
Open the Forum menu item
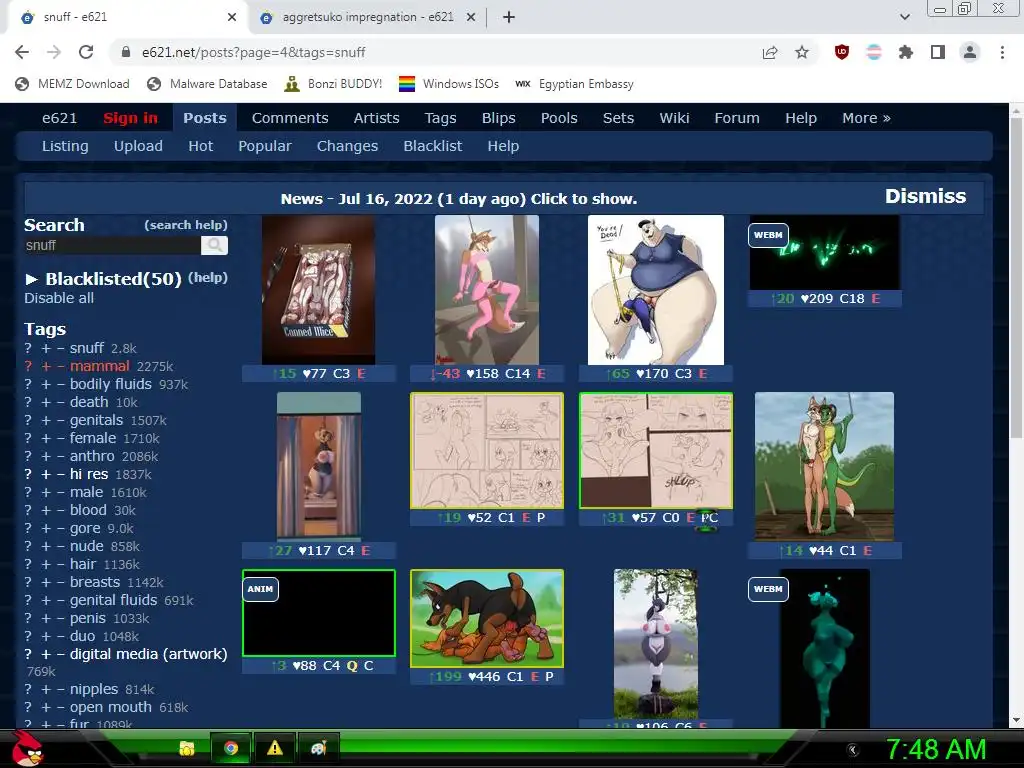pyautogui.click(x=737, y=118)
